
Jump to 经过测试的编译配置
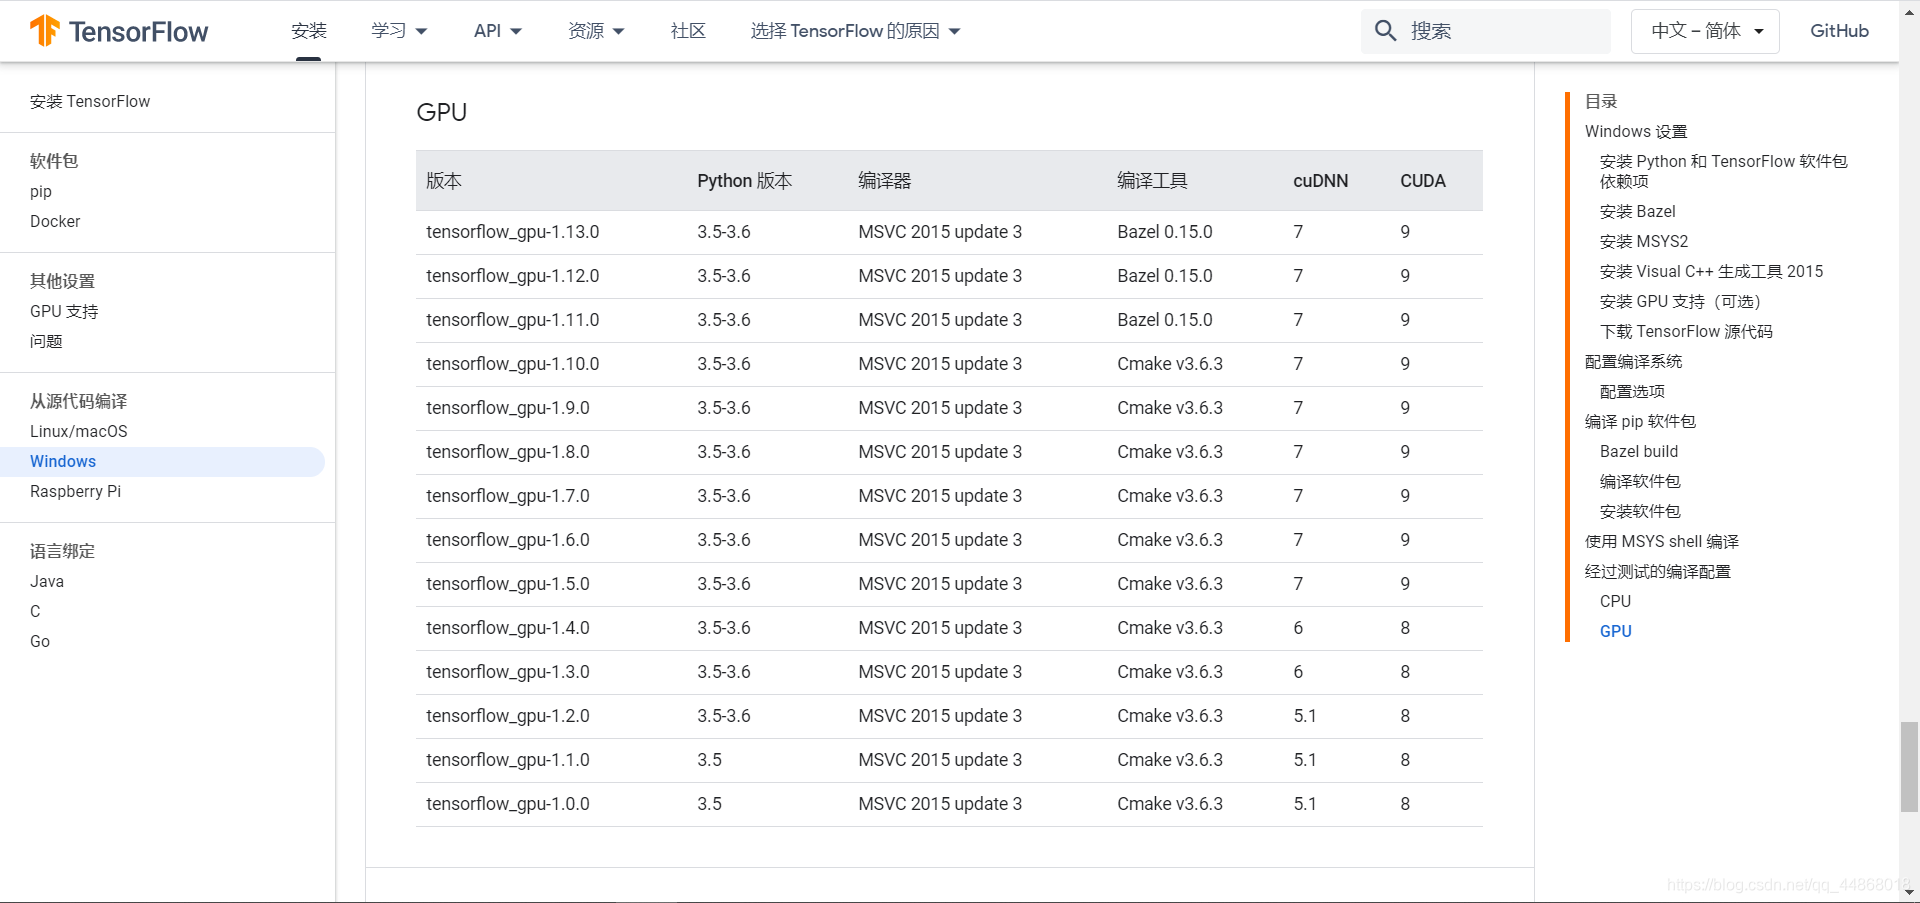(1658, 572)
